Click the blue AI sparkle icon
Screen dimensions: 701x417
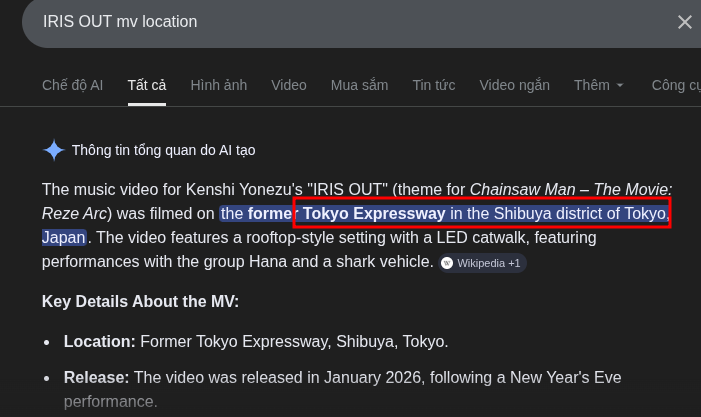[x=54, y=150]
